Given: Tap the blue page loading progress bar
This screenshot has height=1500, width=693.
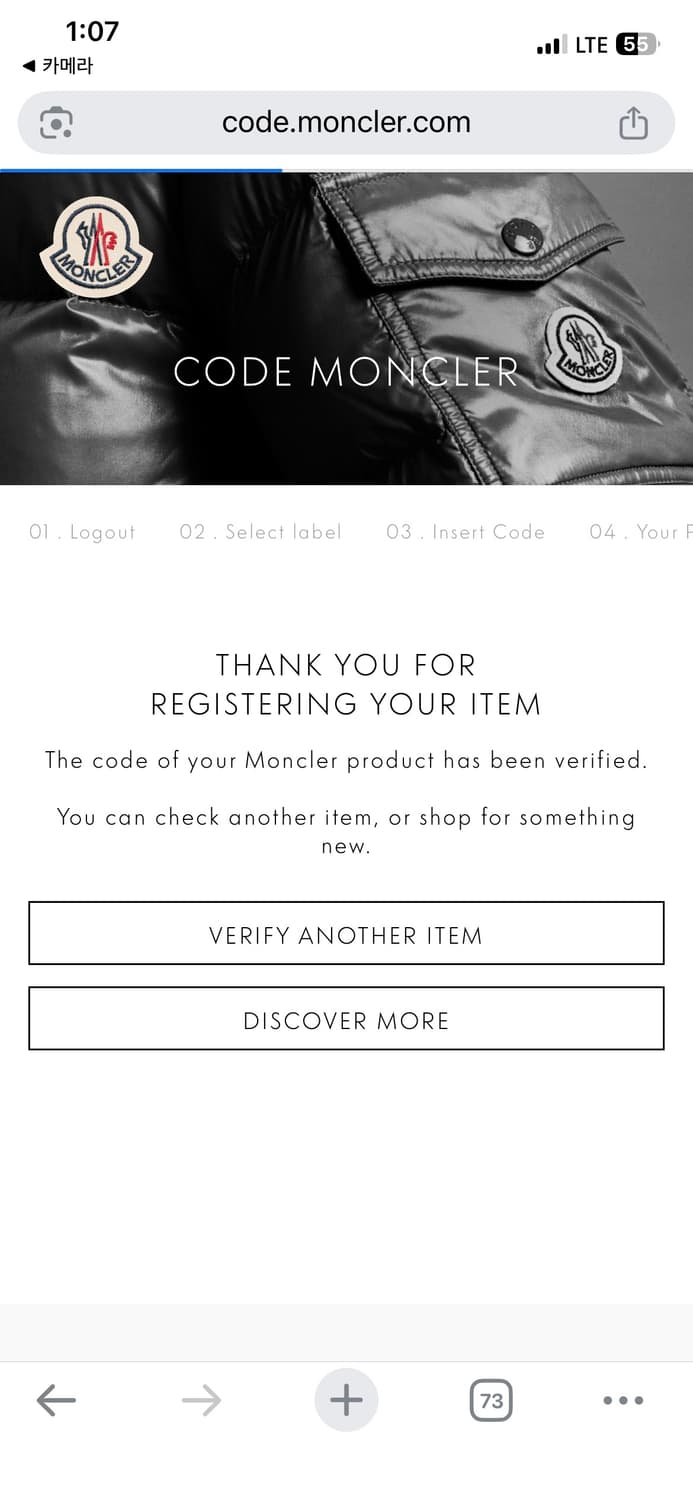Looking at the screenshot, I should pyautogui.click(x=141, y=170).
